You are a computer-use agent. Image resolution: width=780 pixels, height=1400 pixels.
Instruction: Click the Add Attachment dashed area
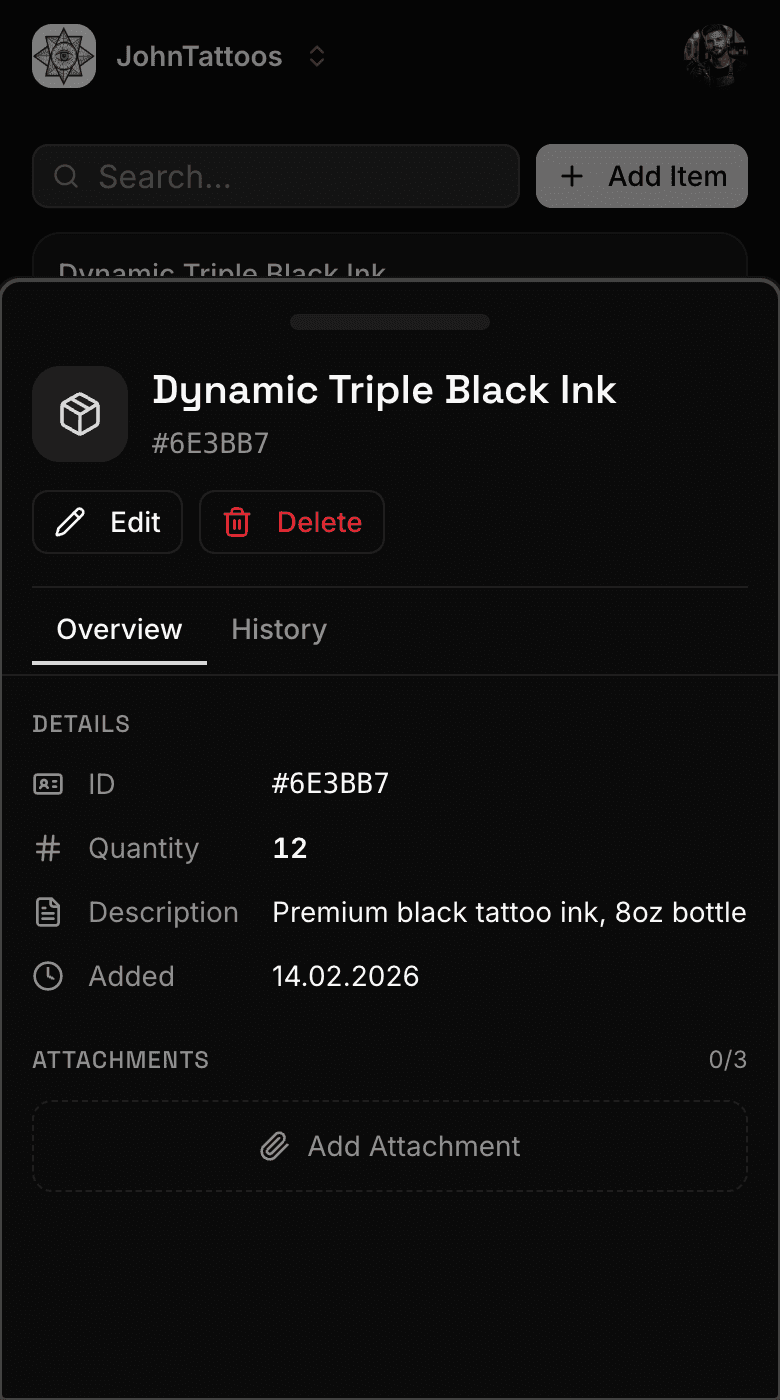(390, 1146)
